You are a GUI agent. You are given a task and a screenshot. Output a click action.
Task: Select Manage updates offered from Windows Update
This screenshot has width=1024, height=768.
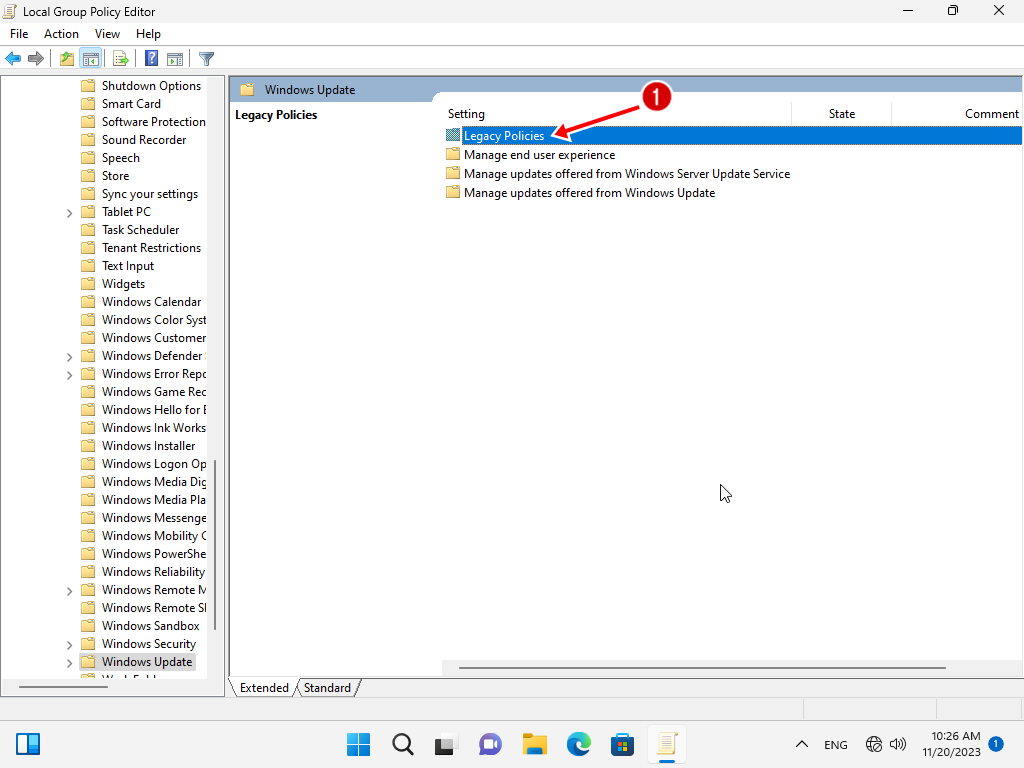point(589,193)
